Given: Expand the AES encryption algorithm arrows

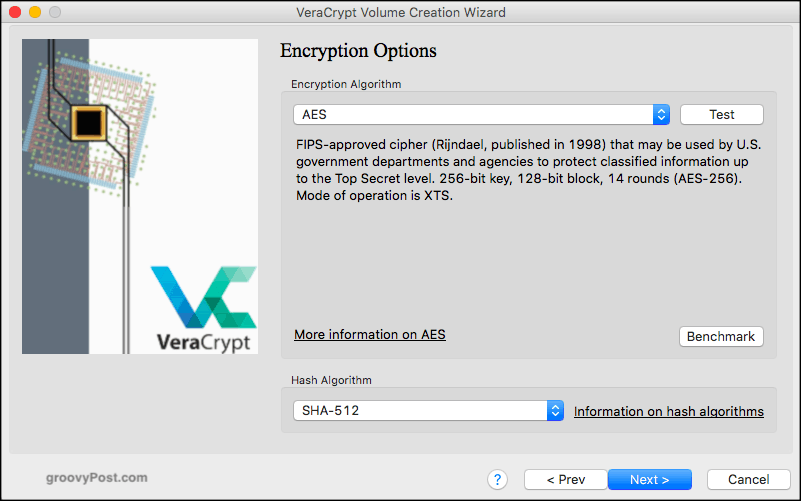Looking at the screenshot, I should (x=661, y=114).
